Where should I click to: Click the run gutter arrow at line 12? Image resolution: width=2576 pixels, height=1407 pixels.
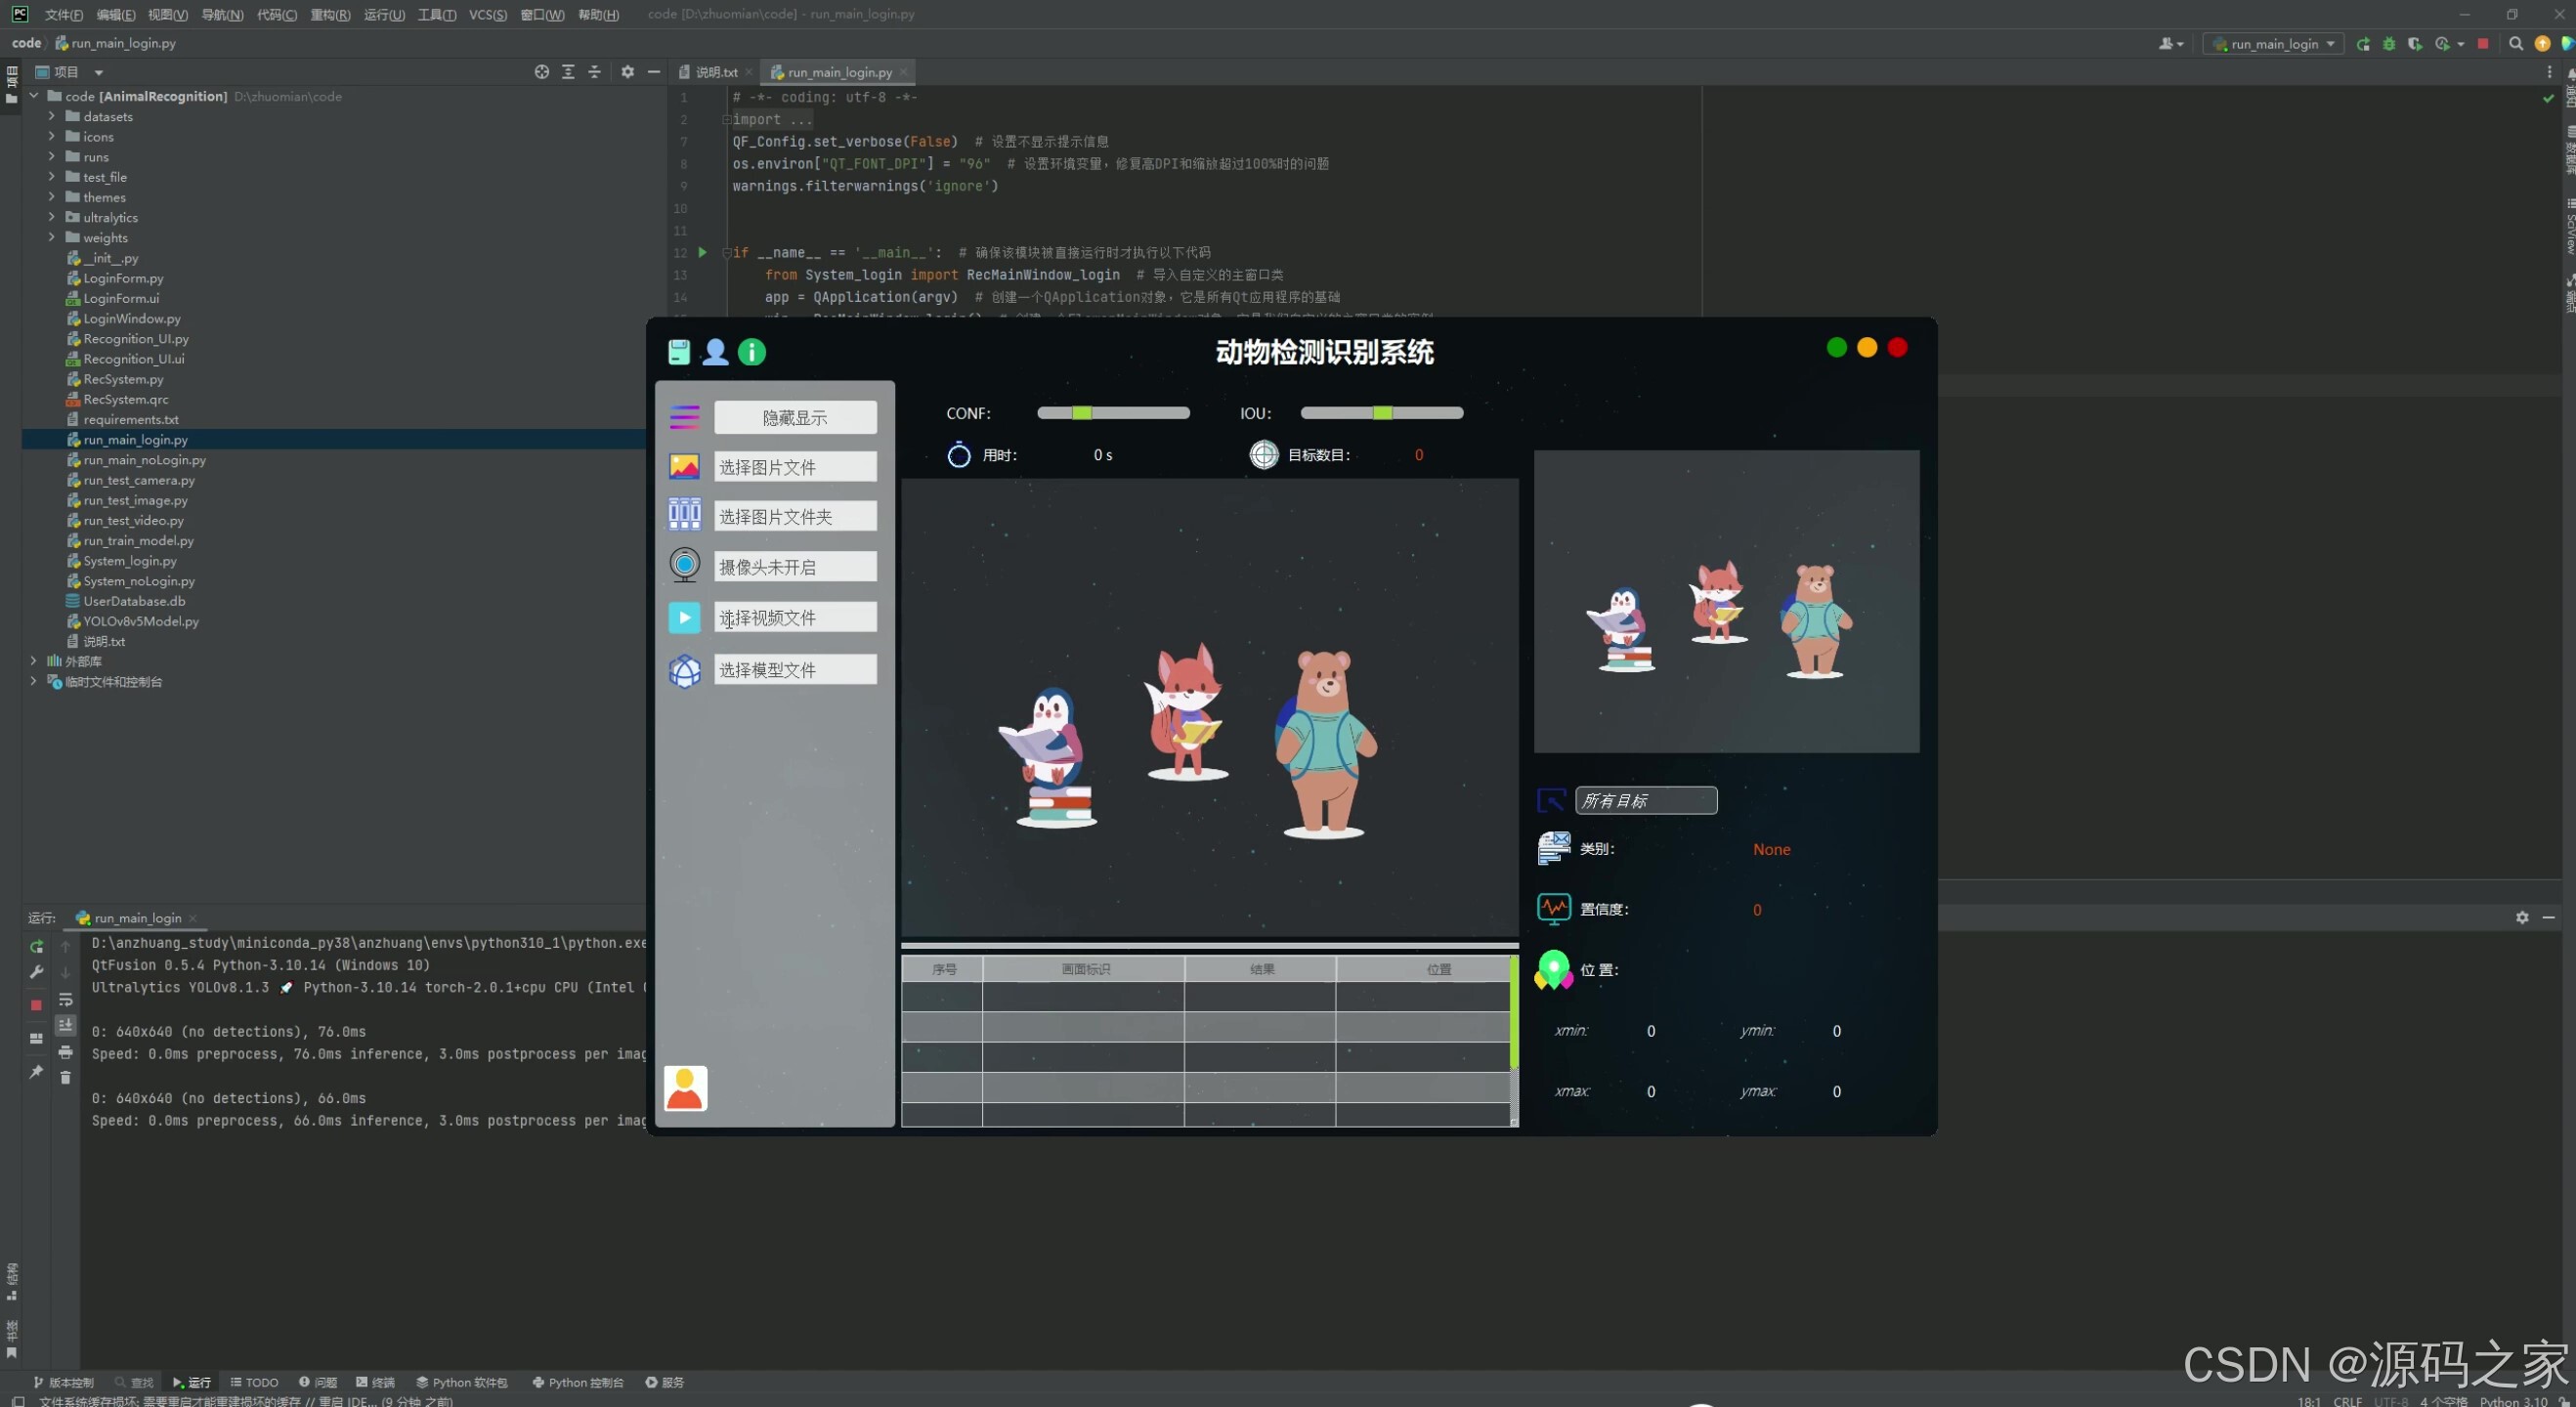(x=702, y=253)
